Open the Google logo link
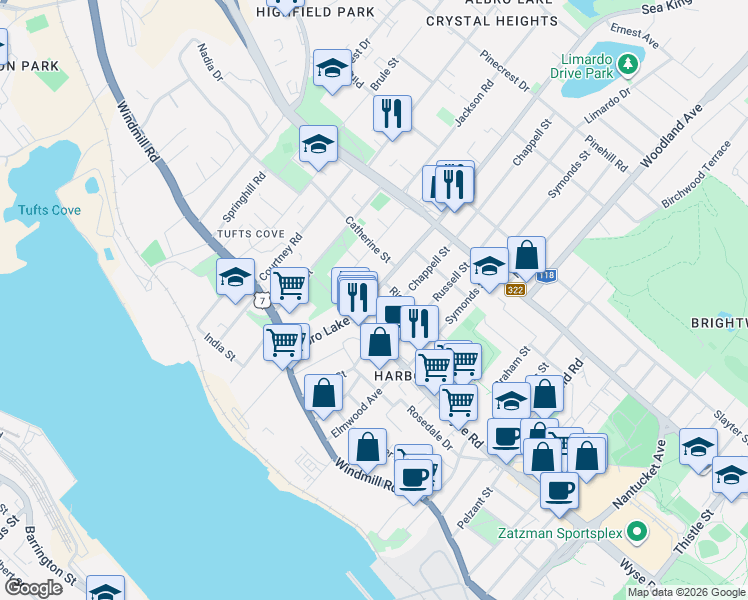The image size is (748, 600). pyautogui.click(x=34, y=588)
